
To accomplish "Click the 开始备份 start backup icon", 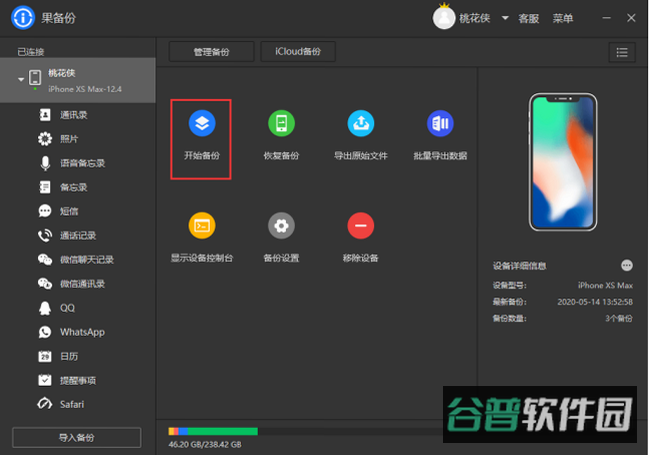I will [x=202, y=123].
